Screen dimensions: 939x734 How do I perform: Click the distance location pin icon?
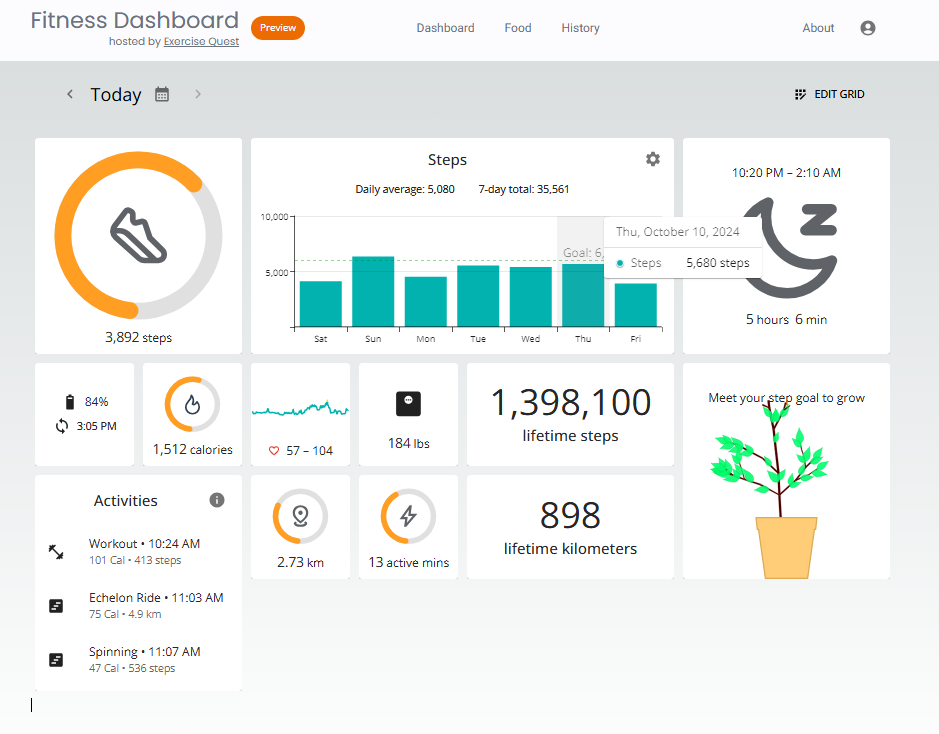300,517
